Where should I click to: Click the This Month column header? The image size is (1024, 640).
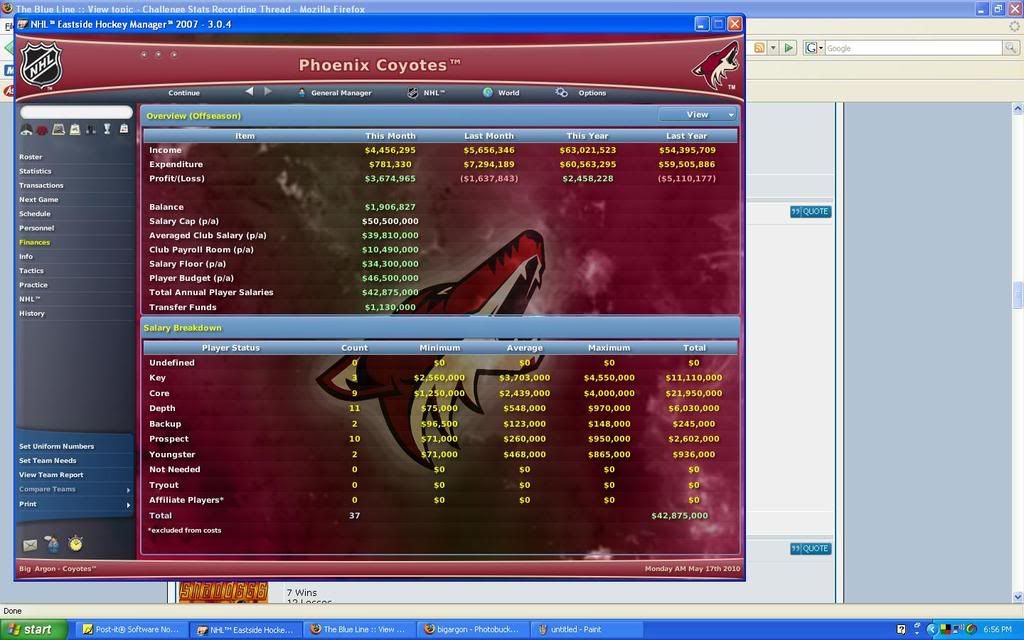click(x=391, y=136)
